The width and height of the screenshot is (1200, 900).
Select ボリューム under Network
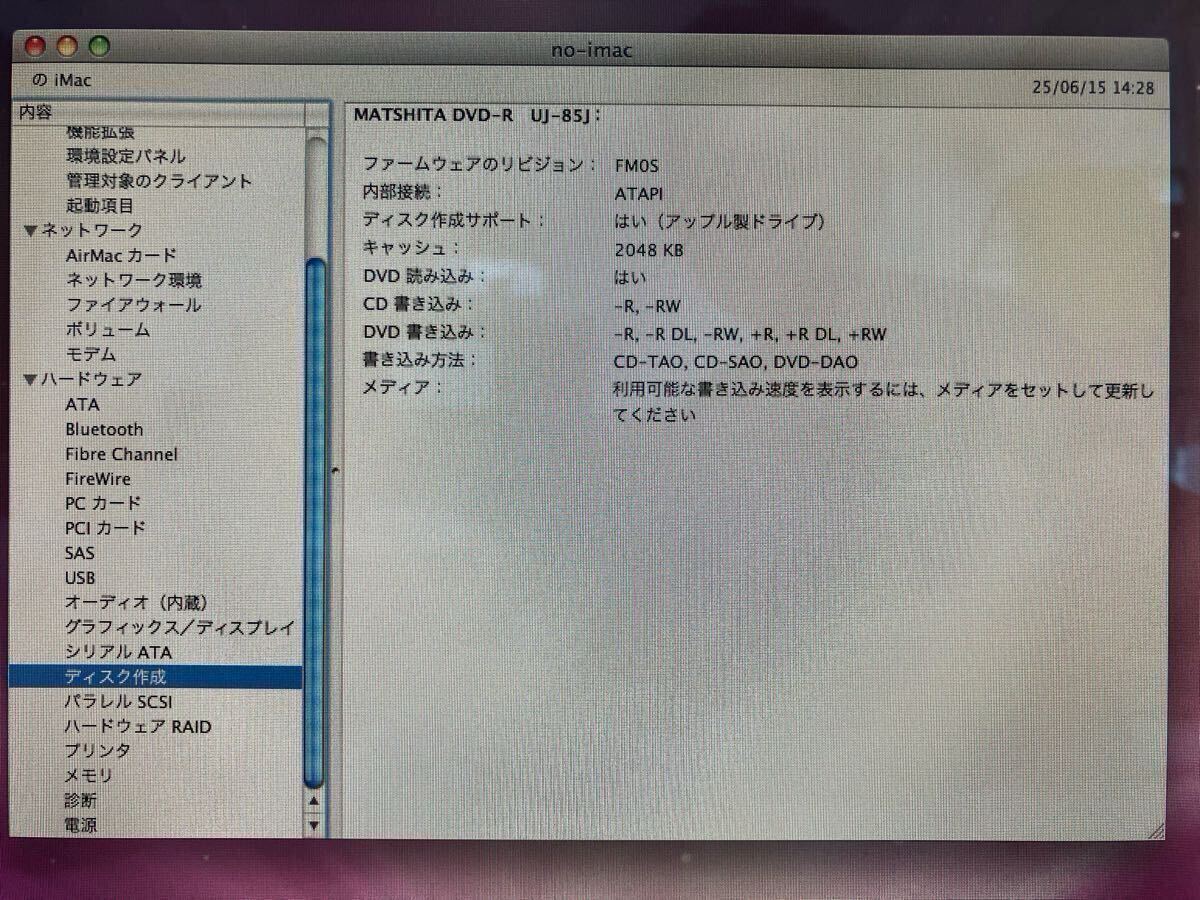(x=108, y=330)
